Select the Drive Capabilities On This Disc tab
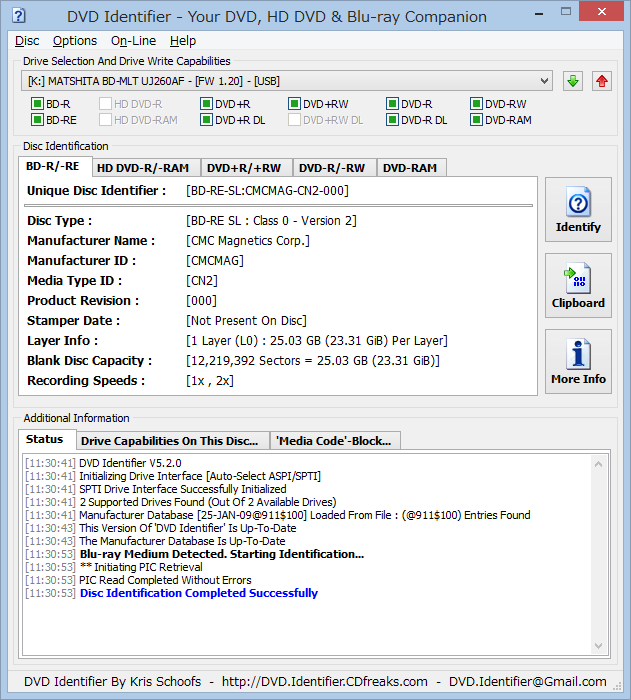631x700 pixels. tap(170, 440)
